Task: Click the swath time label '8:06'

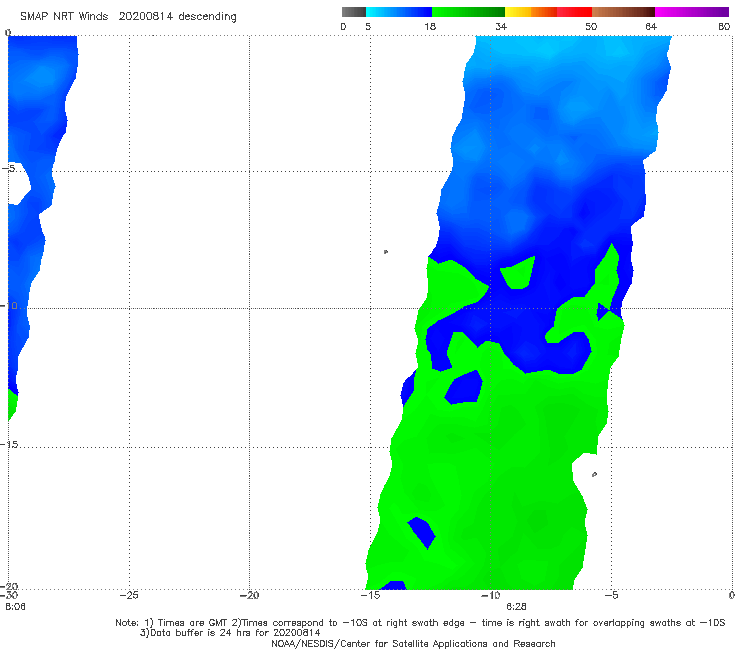Action: click(15, 606)
